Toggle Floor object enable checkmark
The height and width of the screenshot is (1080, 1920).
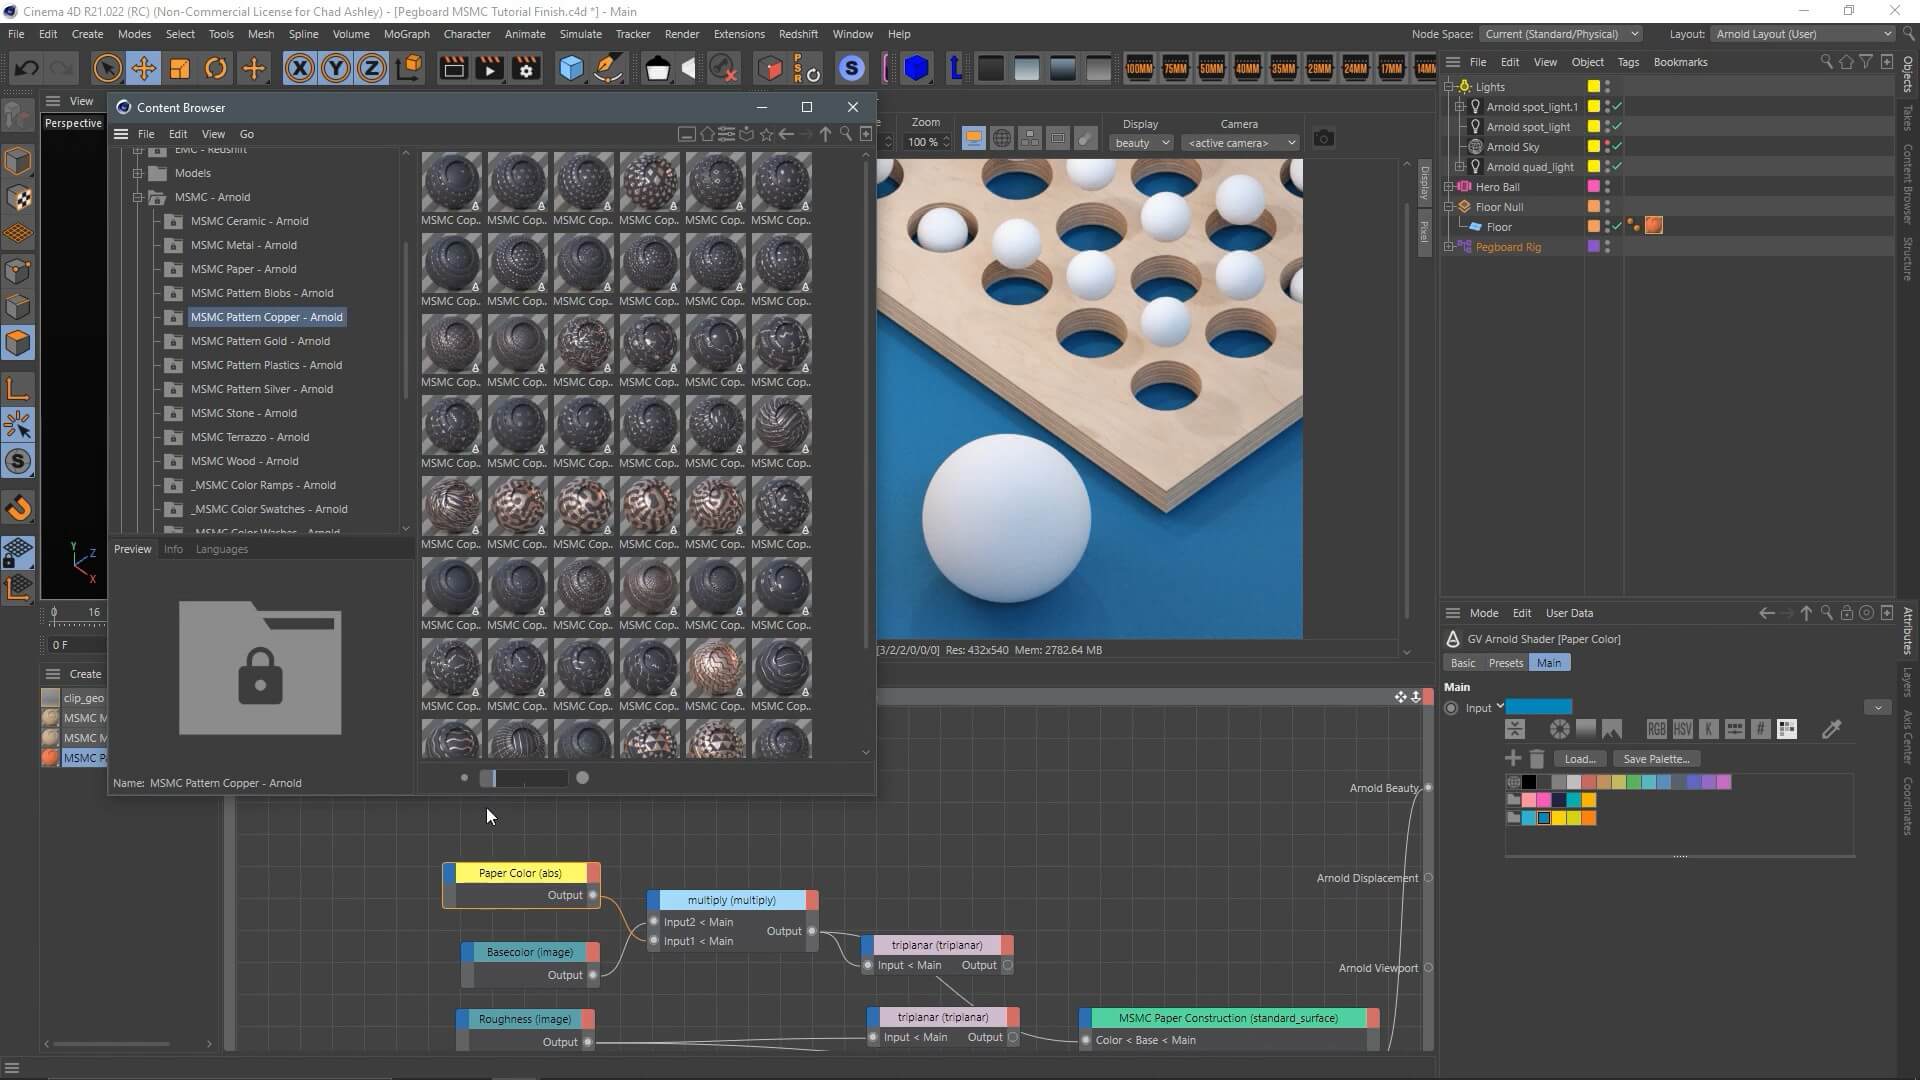pyautogui.click(x=1617, y=226)
